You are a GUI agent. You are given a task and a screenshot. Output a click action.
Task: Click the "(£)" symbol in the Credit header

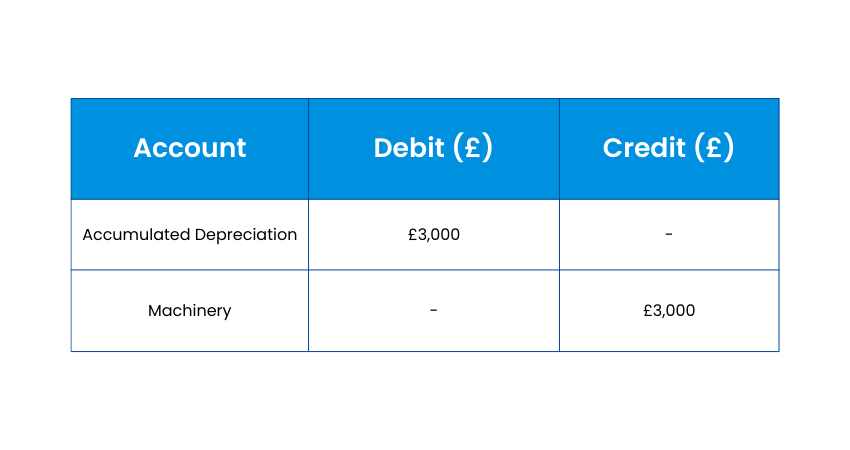pos(714,148)
